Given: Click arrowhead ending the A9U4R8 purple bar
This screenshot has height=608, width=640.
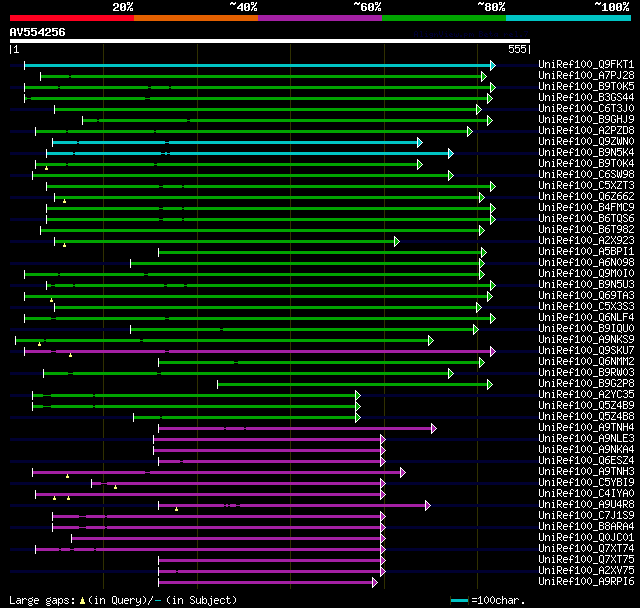Looking at the screenshot, I should tap(428, 506).
